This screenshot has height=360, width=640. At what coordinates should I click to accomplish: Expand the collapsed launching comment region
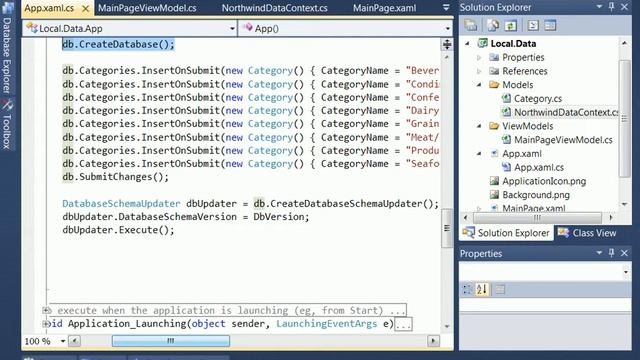(47, 311)
